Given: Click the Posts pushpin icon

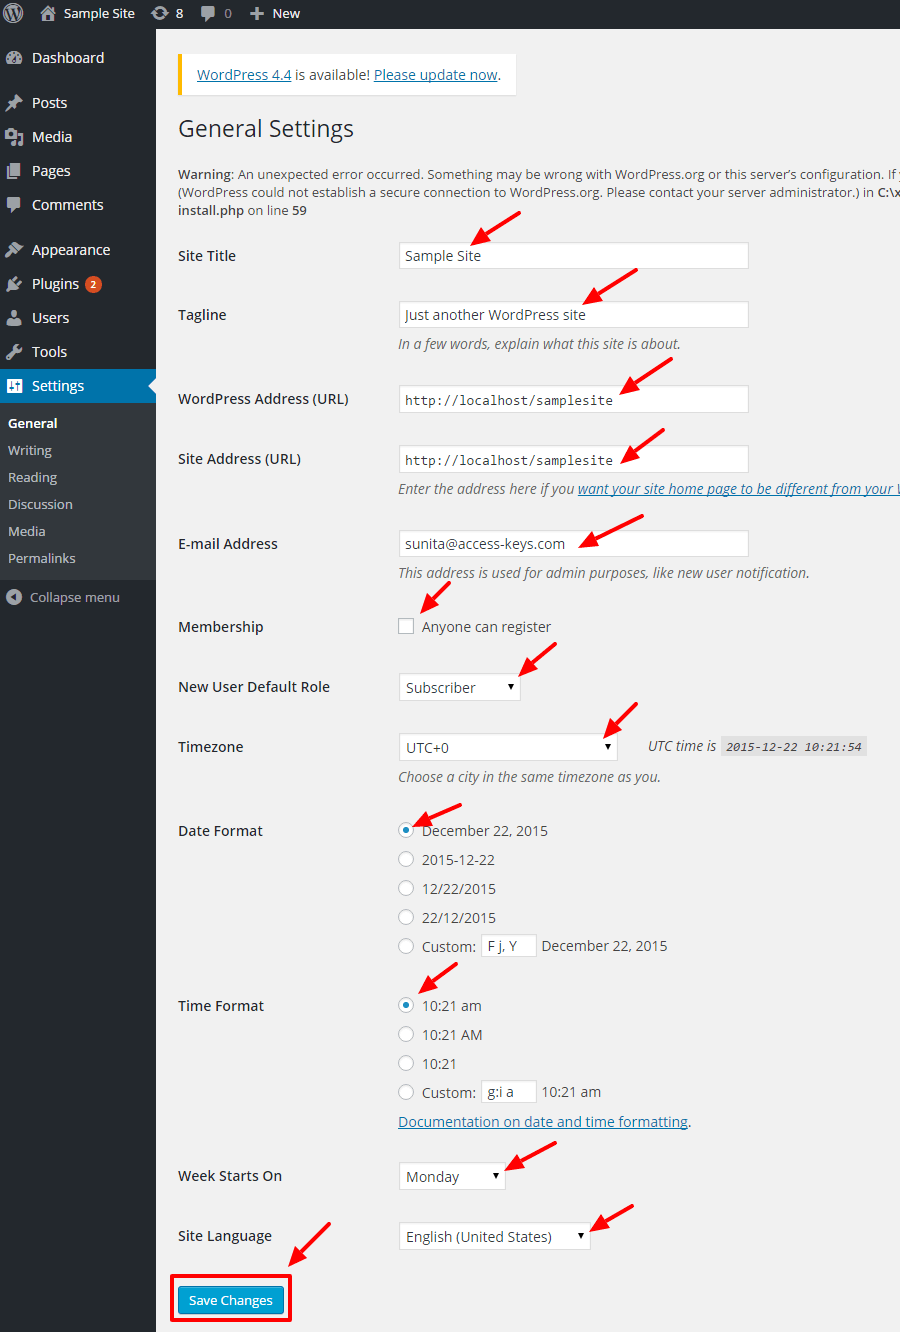Looking at the screenshot, I should click(x=14, y=103).
